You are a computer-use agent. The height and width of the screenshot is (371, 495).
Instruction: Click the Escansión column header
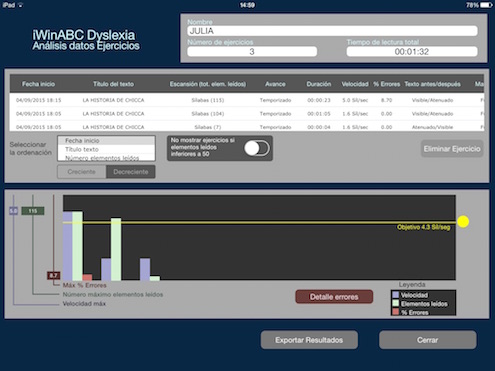tap(208, 84)
